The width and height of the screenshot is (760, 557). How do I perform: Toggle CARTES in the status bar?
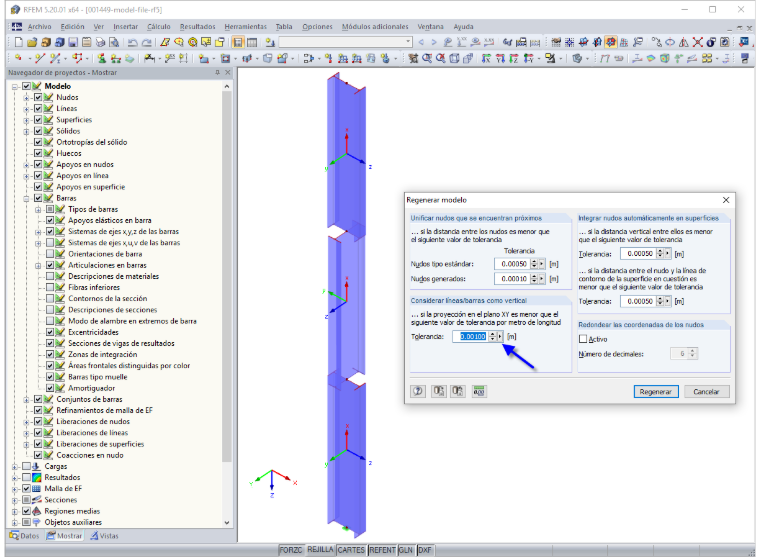click(x=351, y=550)
